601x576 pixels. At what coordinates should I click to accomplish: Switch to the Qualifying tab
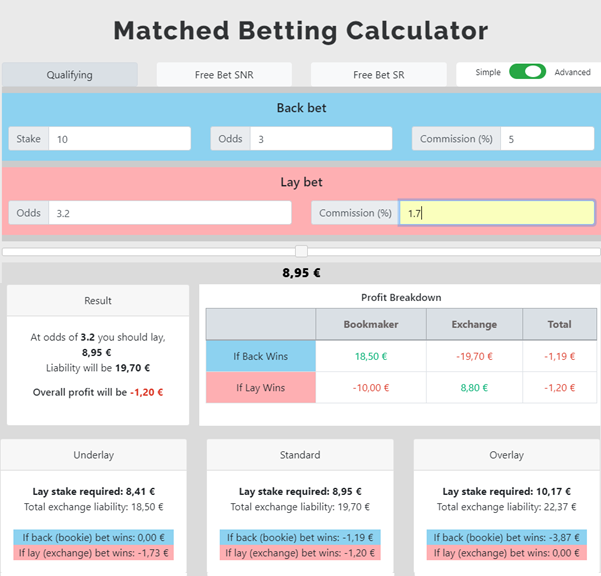click(70, 75)
